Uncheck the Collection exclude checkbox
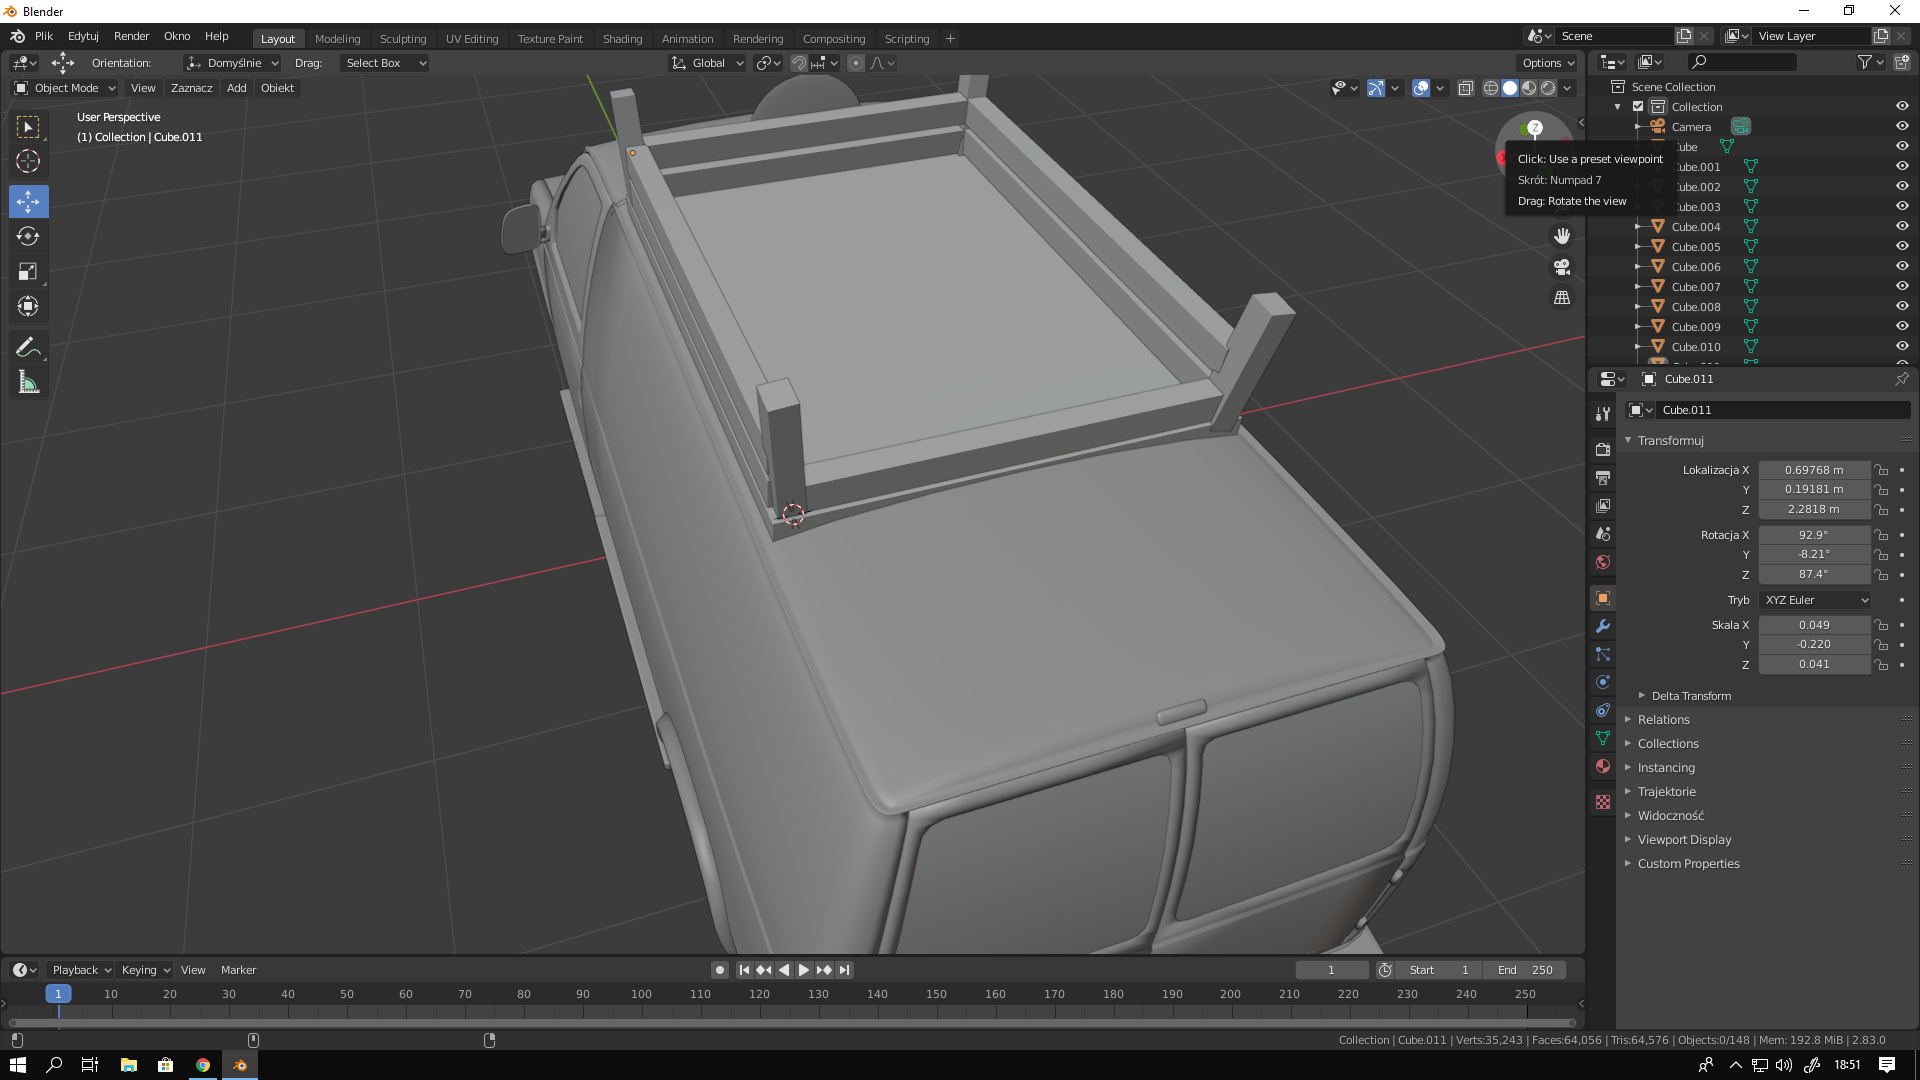Image resolution: width=1920 pixels, height=1080 pixels. click(1638, 106)
